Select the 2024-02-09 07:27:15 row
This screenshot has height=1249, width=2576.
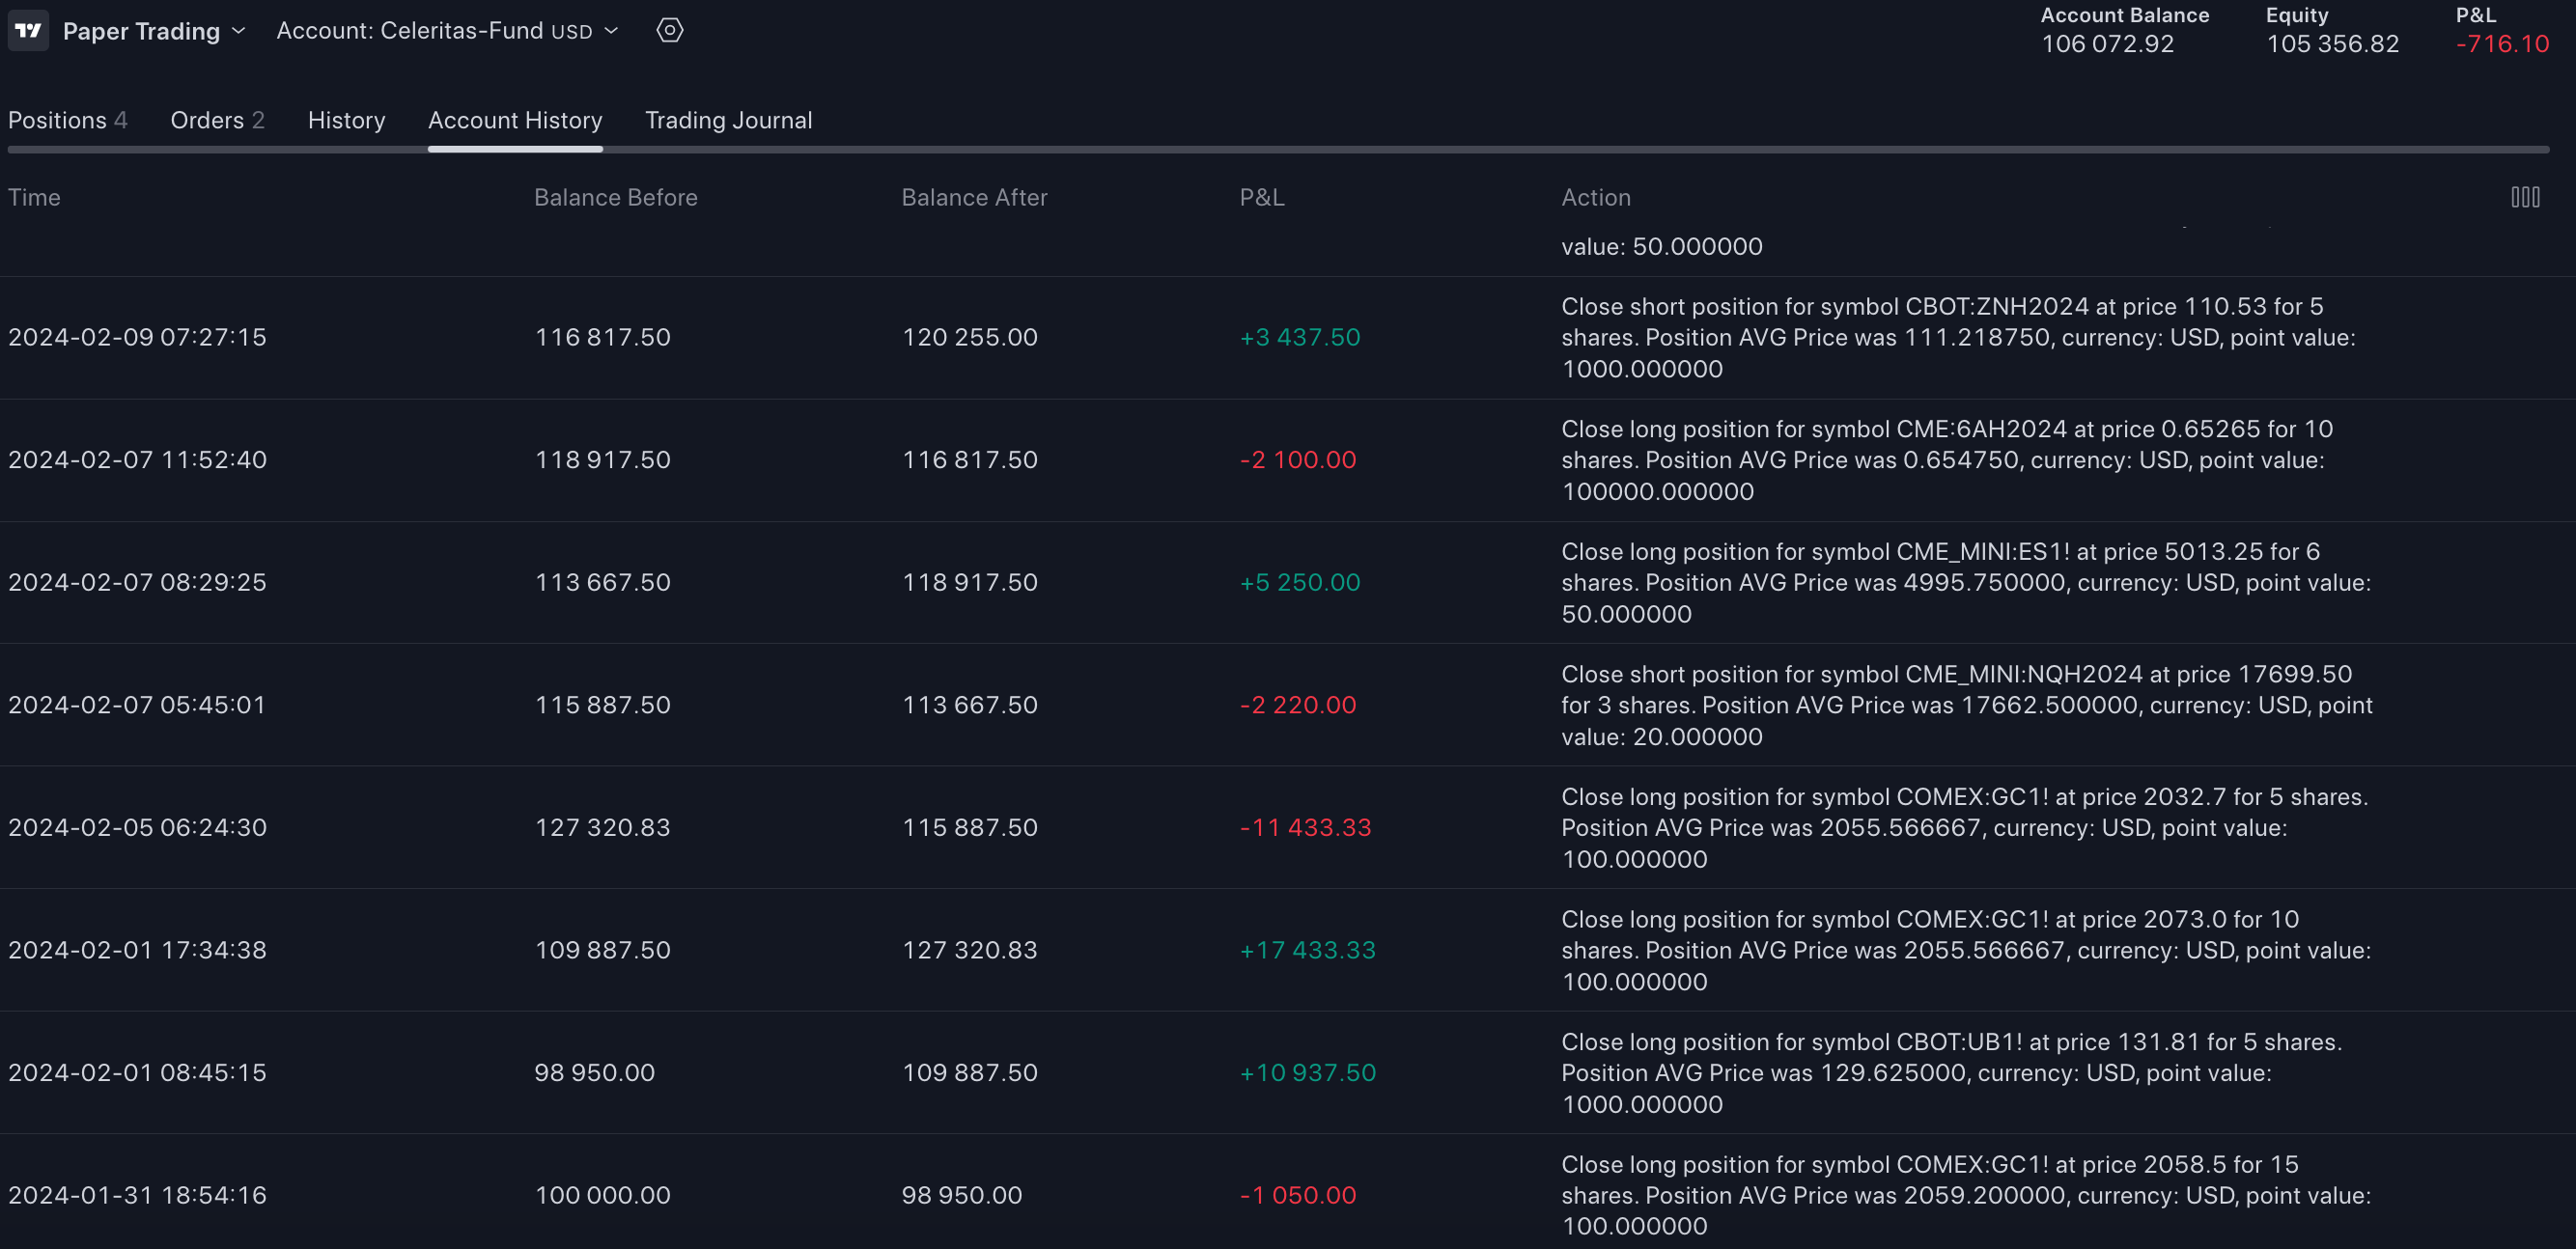[x=137, y=337]
